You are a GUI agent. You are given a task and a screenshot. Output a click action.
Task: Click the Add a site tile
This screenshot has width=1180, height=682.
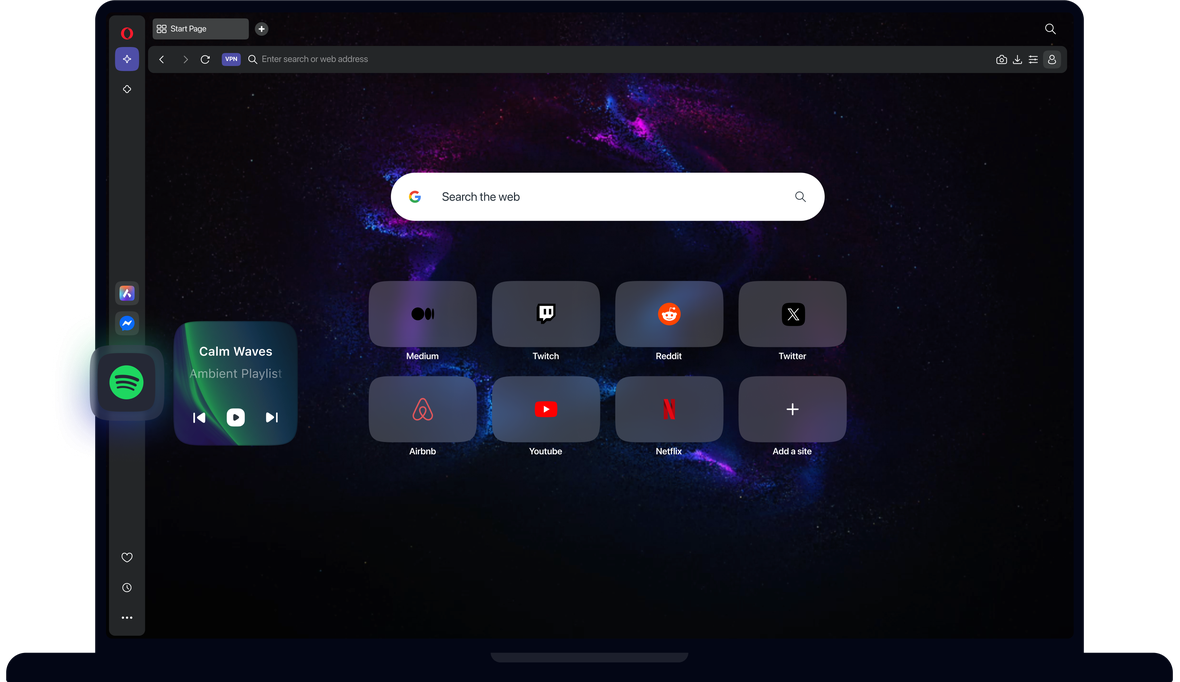(x=792, y=409)
